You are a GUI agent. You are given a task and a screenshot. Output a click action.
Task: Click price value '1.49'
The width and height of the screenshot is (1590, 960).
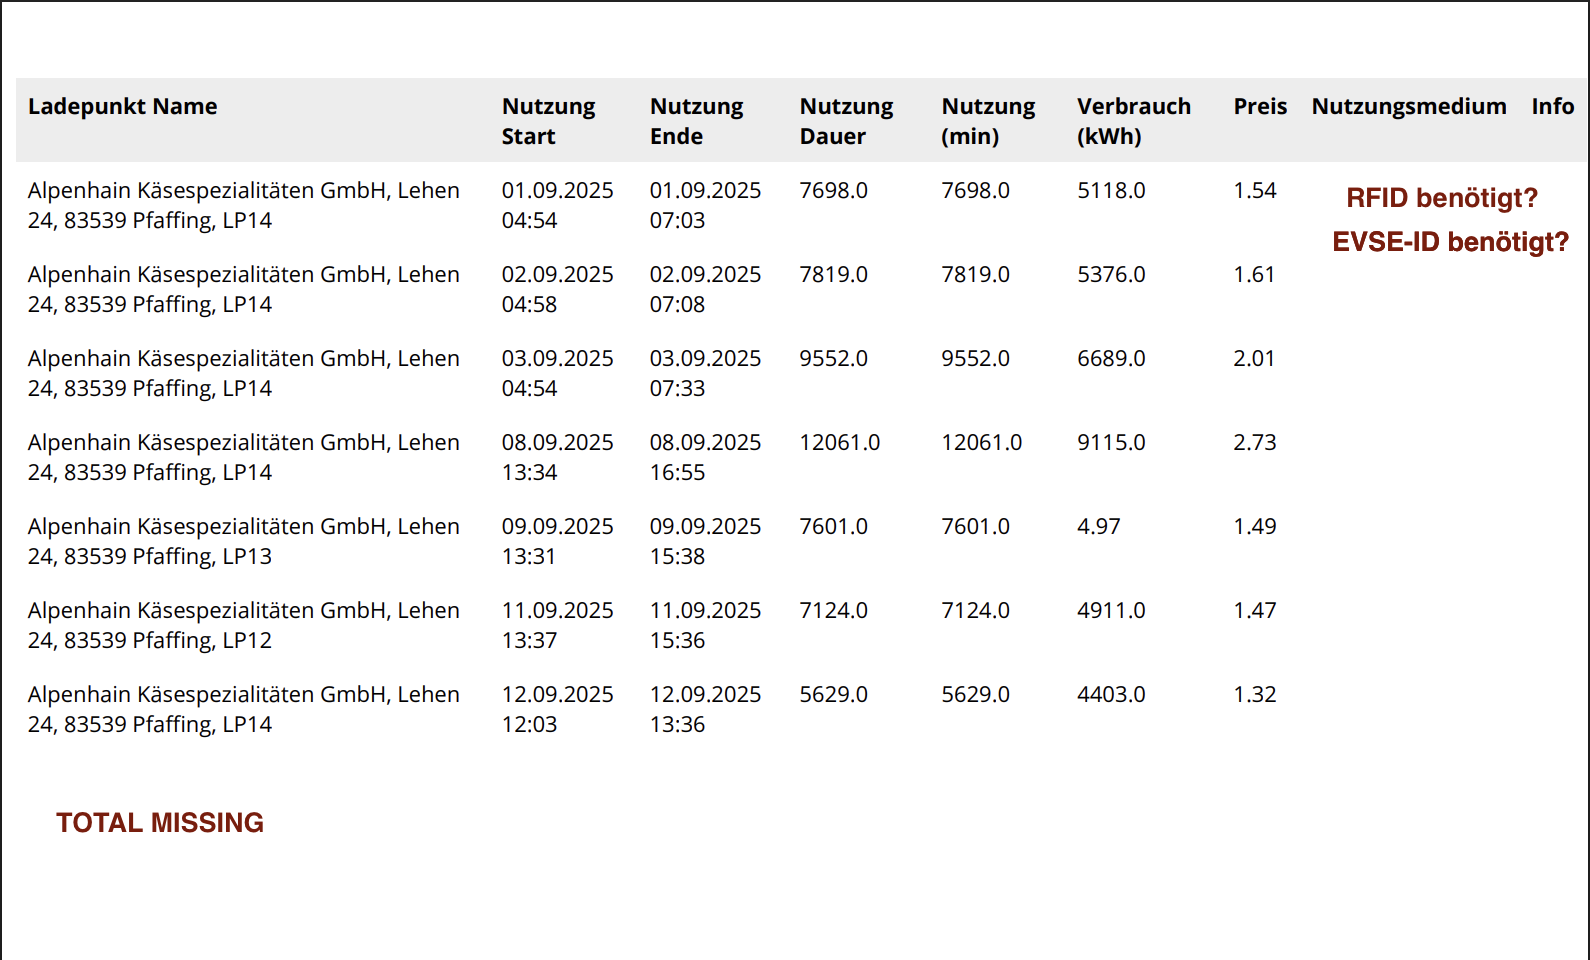[1255, 526]
